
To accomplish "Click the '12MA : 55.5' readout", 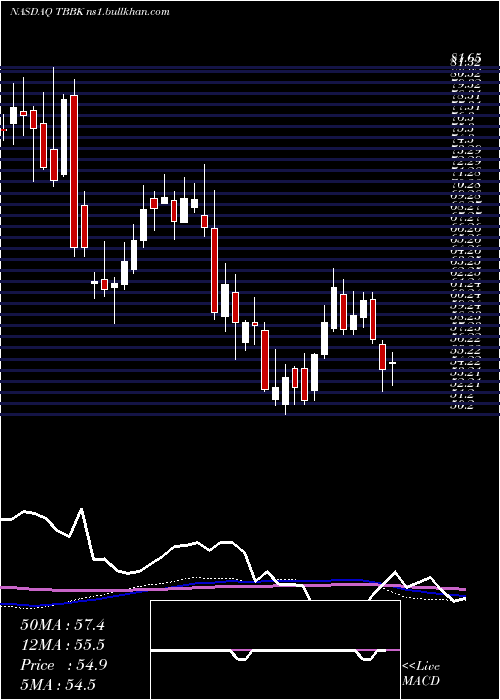I will tap(62, 645).
